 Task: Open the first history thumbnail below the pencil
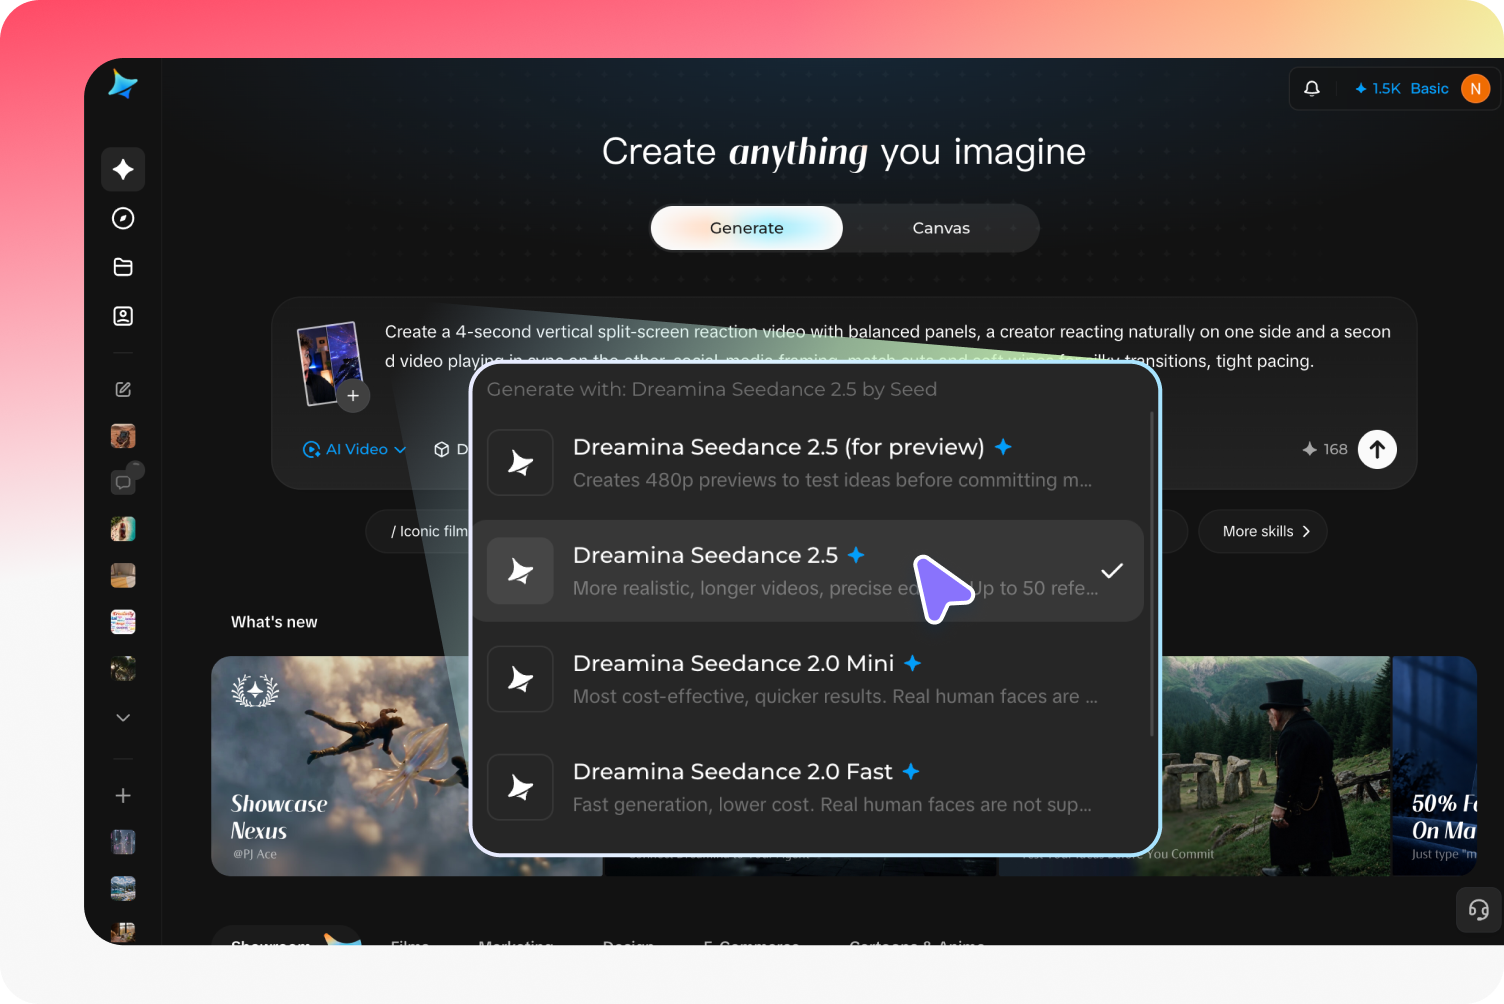click(123, 436)
